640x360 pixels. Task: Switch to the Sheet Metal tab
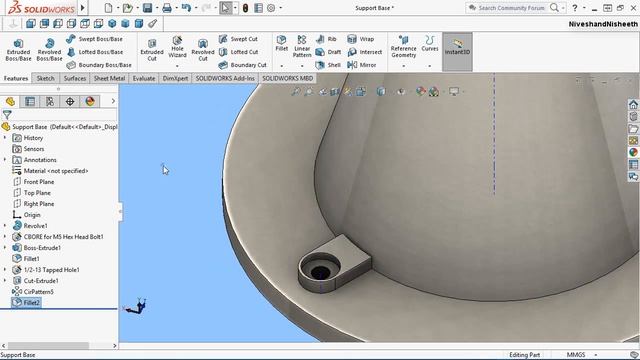(109, 78)
